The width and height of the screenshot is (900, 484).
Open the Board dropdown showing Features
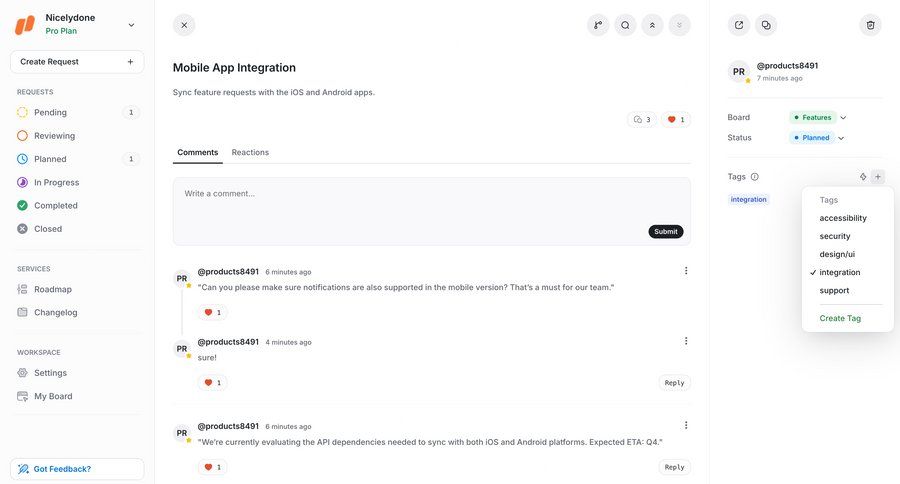click(818, 117)
